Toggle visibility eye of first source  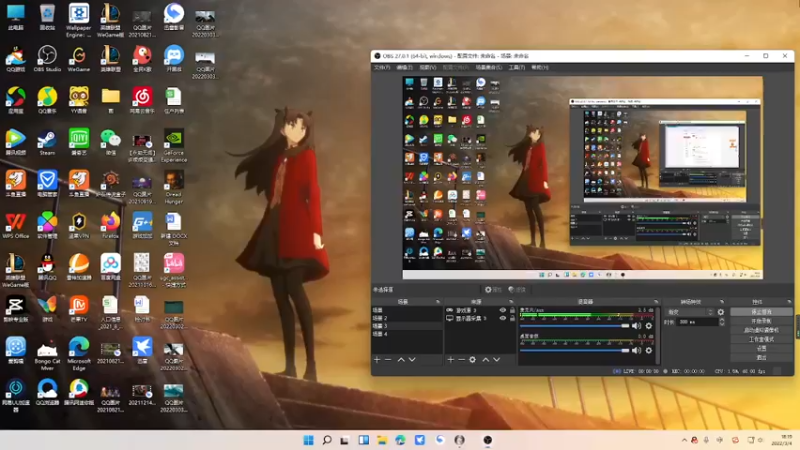(502, 311)
